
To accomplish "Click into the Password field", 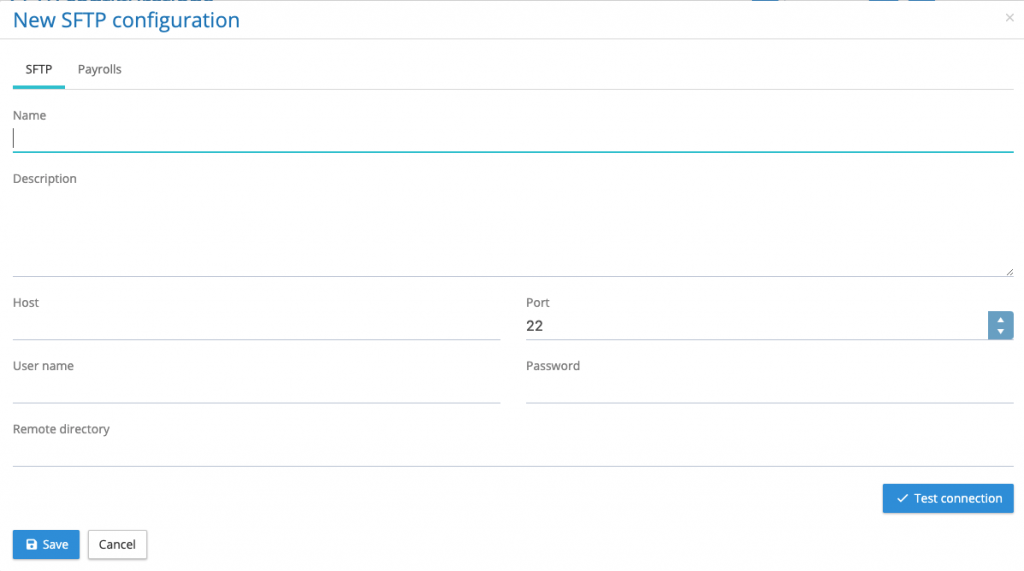I will click(x=769, y=390).
